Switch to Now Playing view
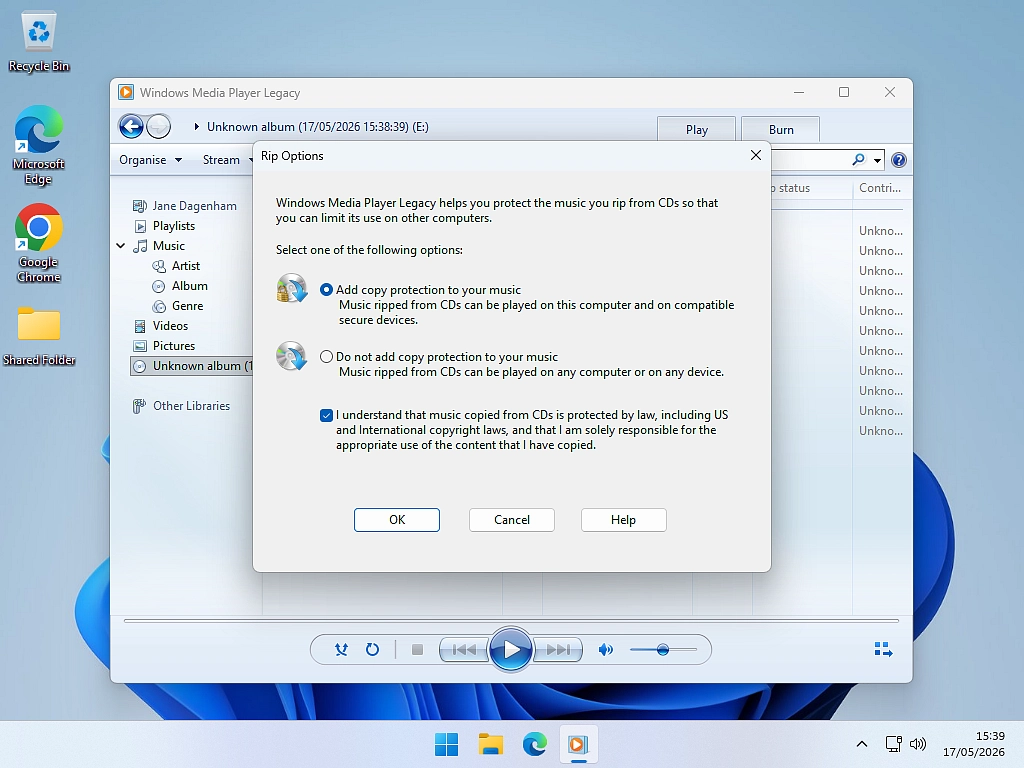The image size is (1024, 768). 883,649
